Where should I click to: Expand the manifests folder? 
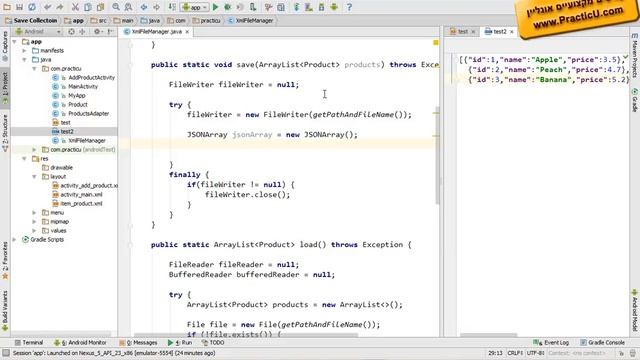[x=24, y=51]
